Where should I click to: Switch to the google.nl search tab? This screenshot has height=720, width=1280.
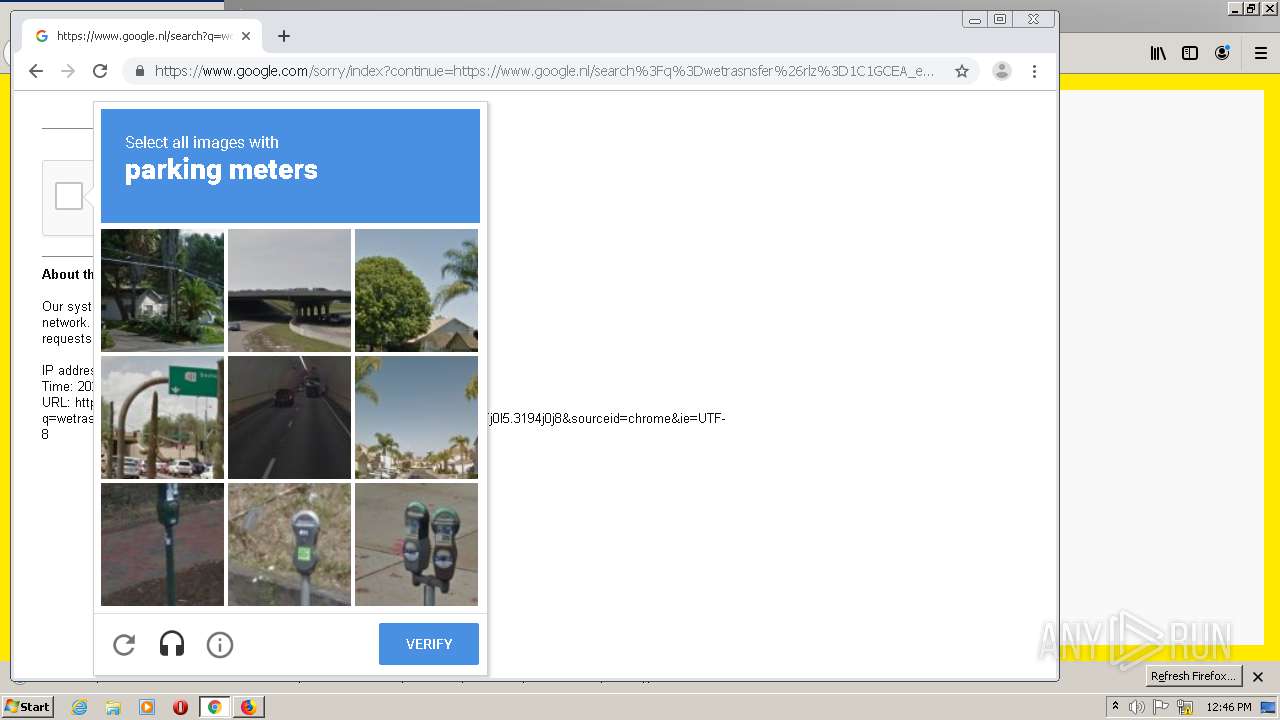[x=143, y=36]
